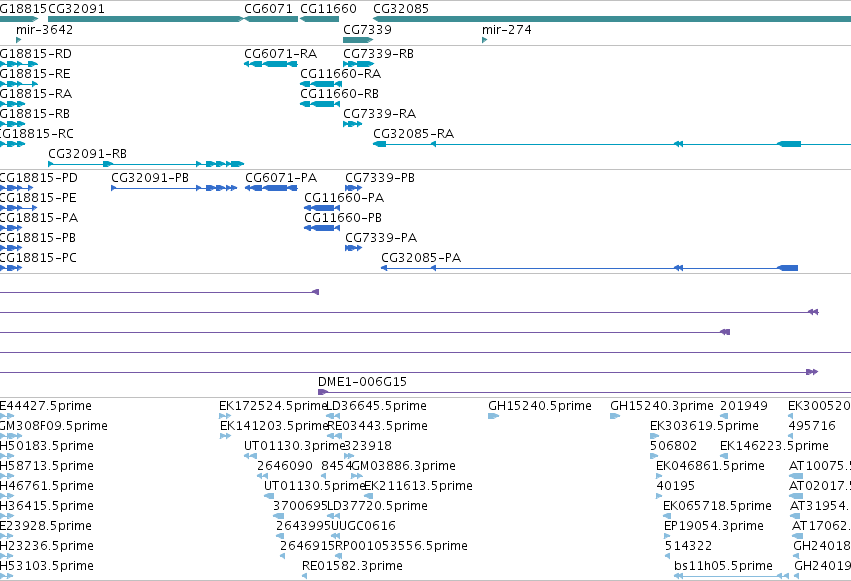Click transcript label CG7339-RA
The image size is (851, 581).
[x=379, y=114]
